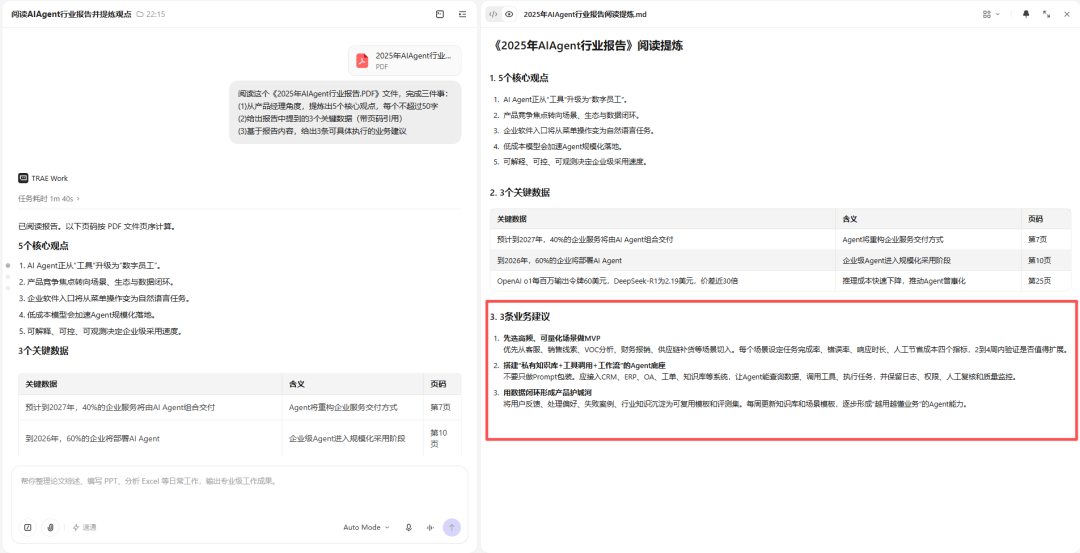The image size is (1080, 553).
Task: Click the TRAE Work agent icon
Action: click(23, 178)
